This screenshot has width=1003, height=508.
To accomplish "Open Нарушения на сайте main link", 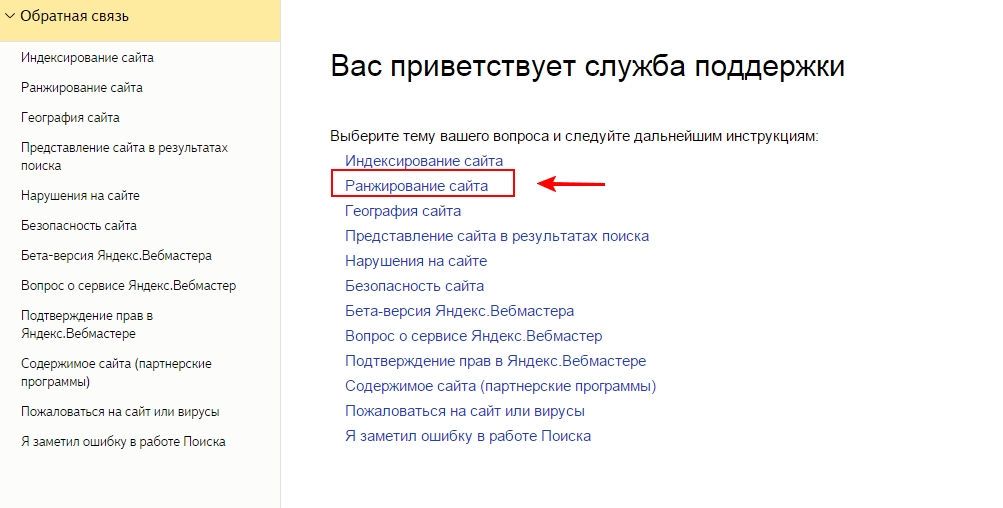I will tap(416, 261).
